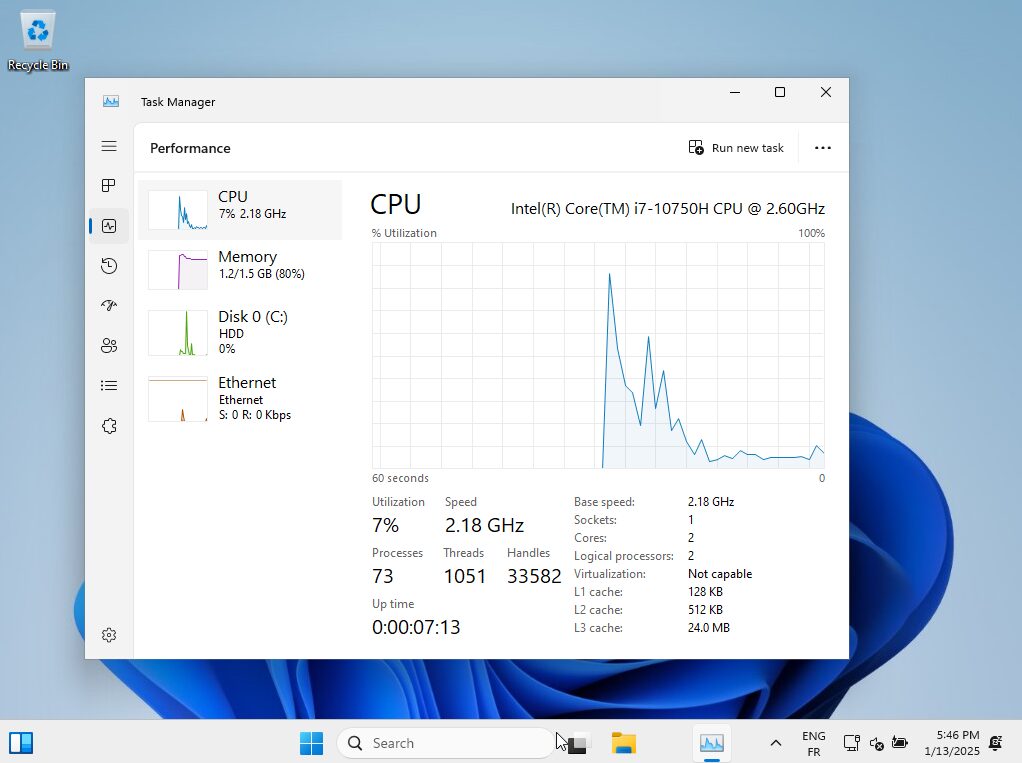
Task: Expand the three-dot more options menu
Action: pos(823,148)
